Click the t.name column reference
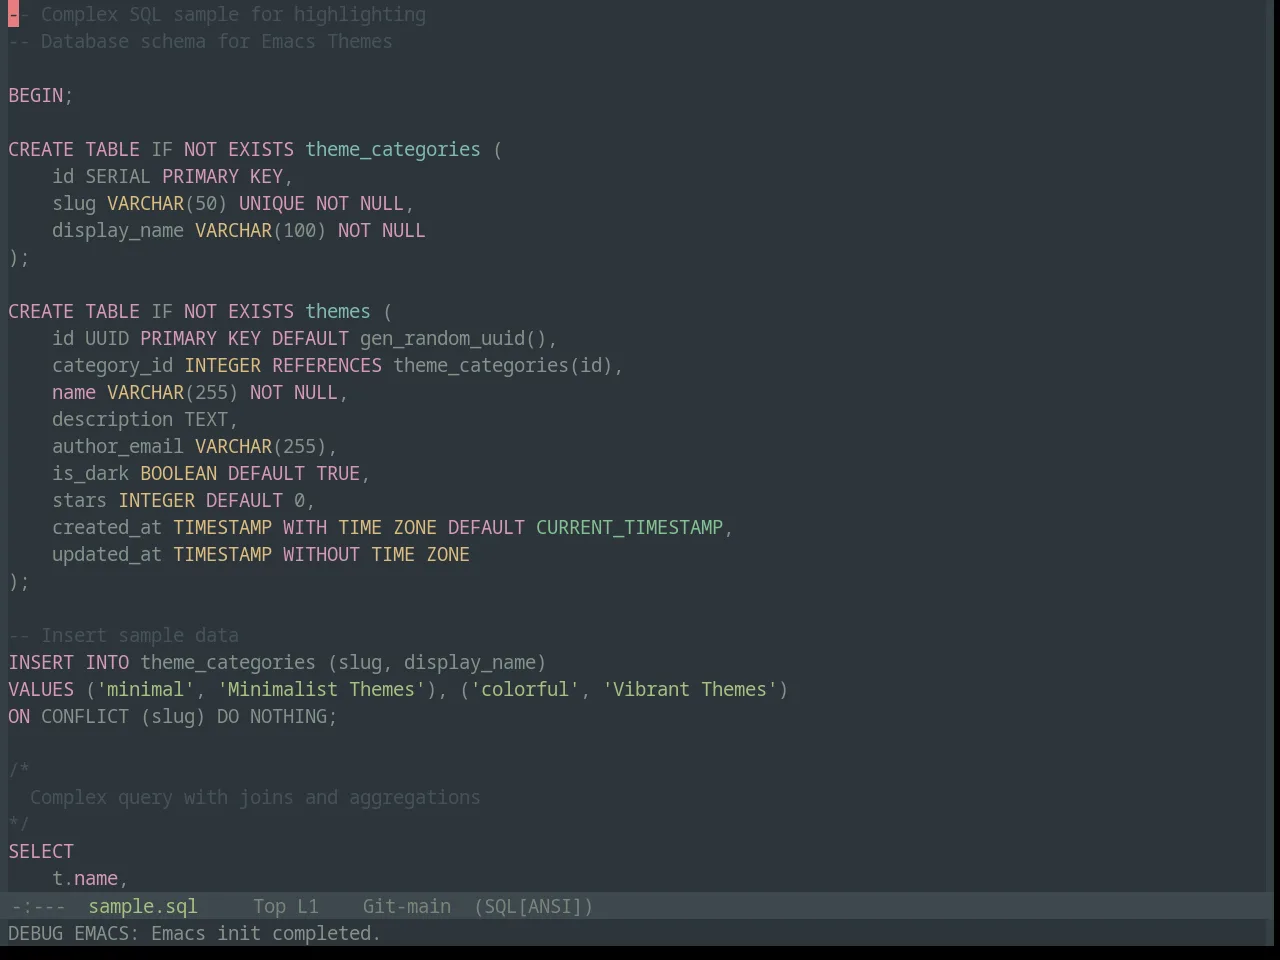 85,878
